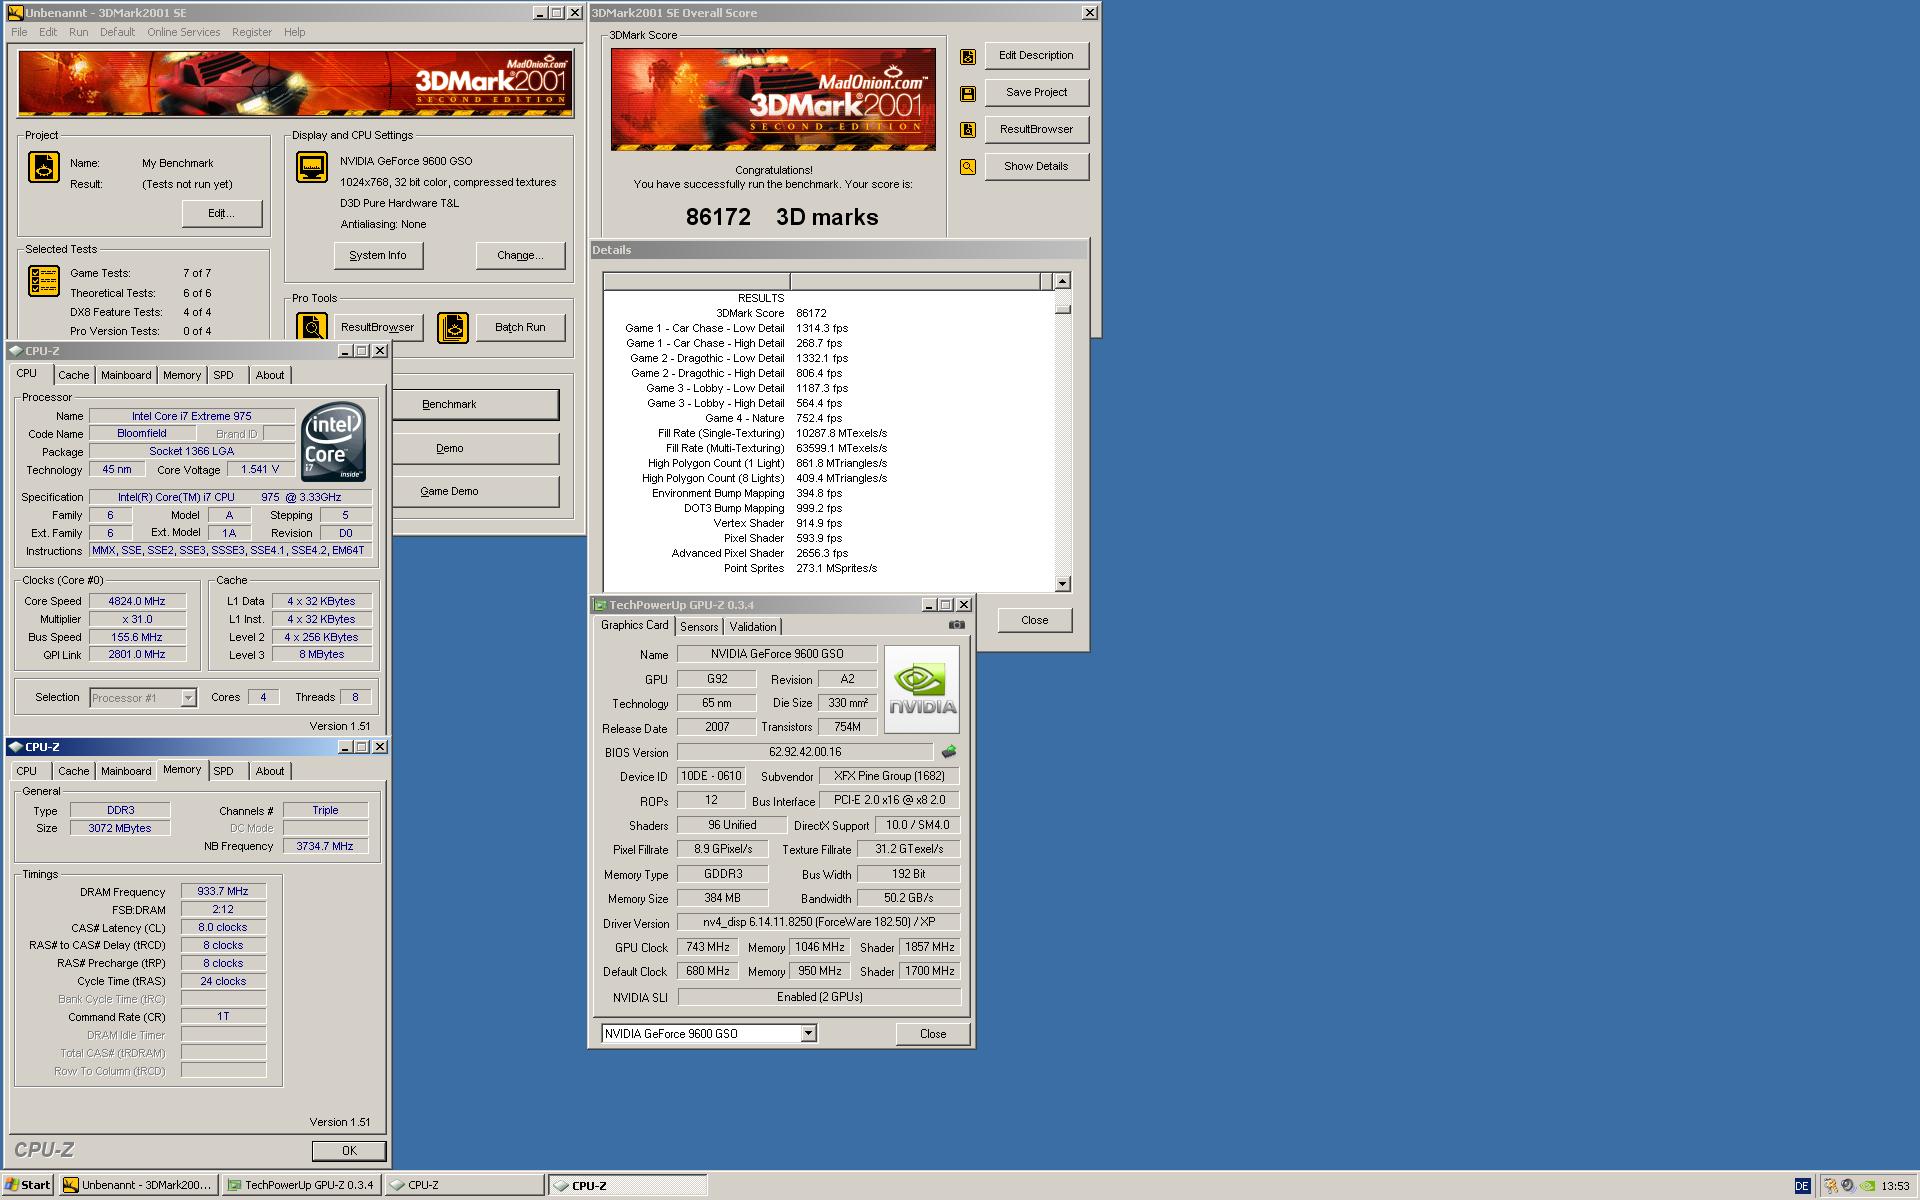The width and height of the screenshot is (1920, 1200).
Task: Click the Project icon in 3DMark window
Action: tap(43, 167)
